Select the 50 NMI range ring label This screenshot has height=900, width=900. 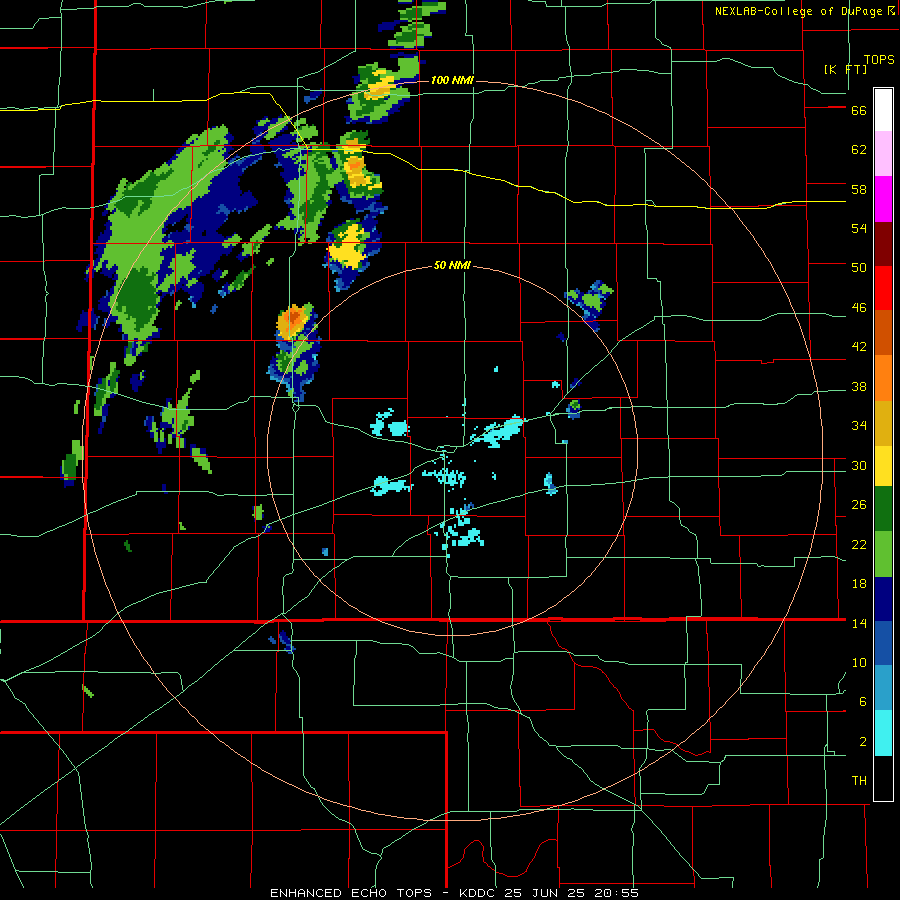(452, 265)
